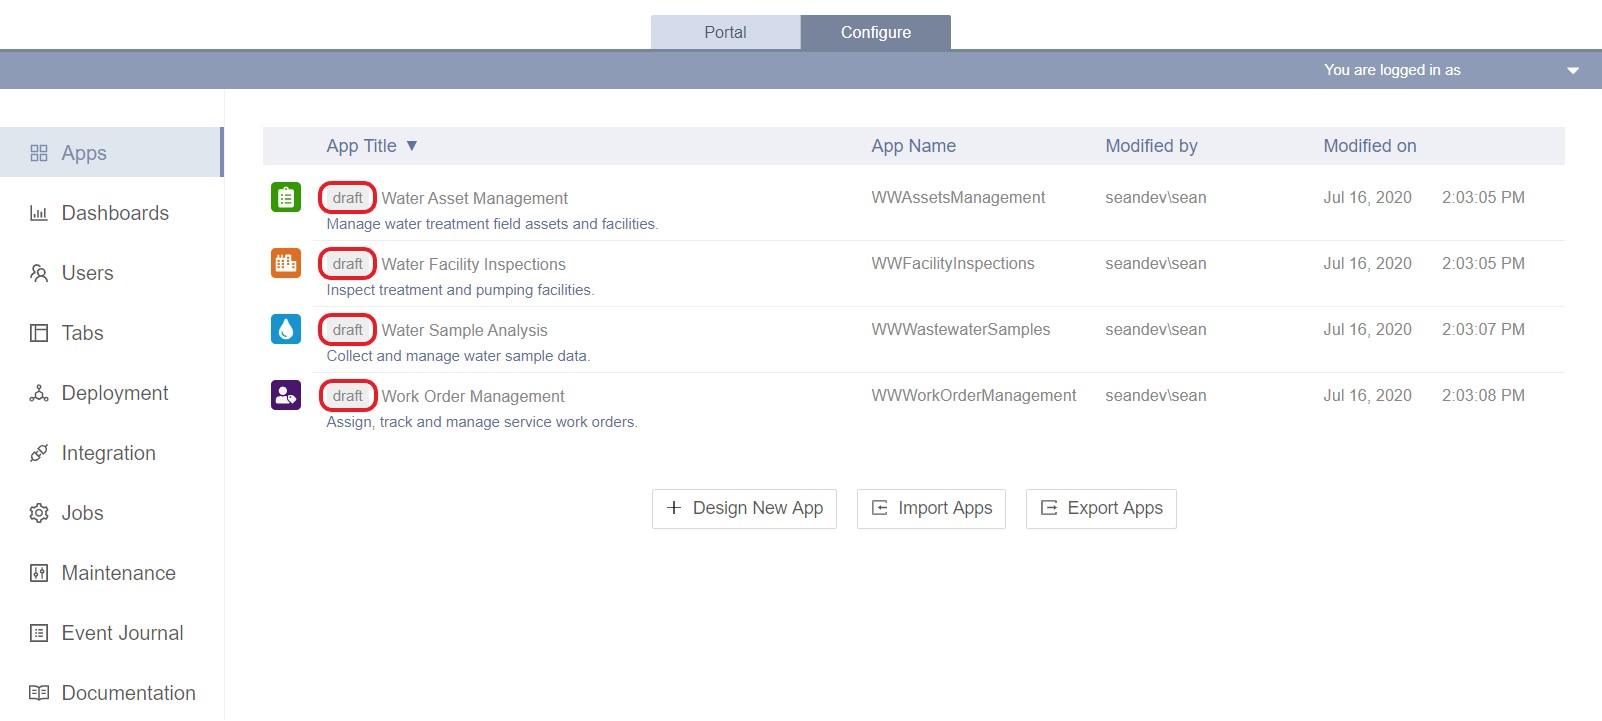The image size is (1602, 721).
Task: Open the Dashboards section
Action: [x=111, y=213]
